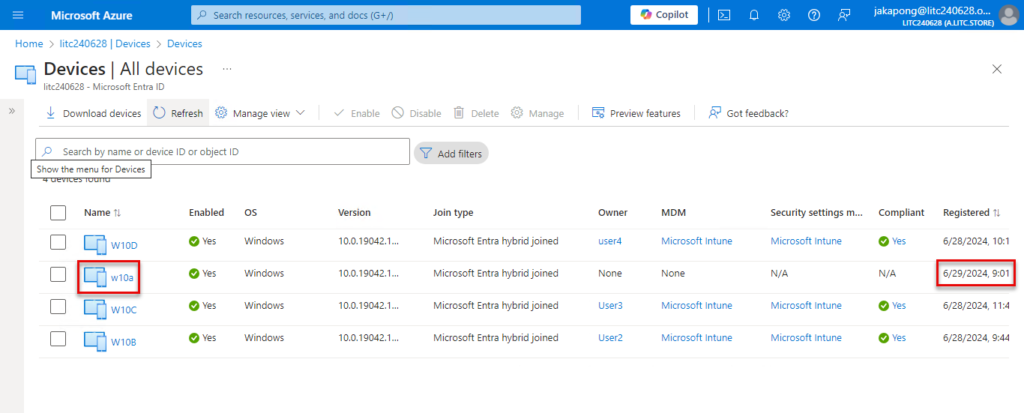This screenshot has width=1024, height=413.
Task: Click the Devices blade header icon
Action: 25,74
